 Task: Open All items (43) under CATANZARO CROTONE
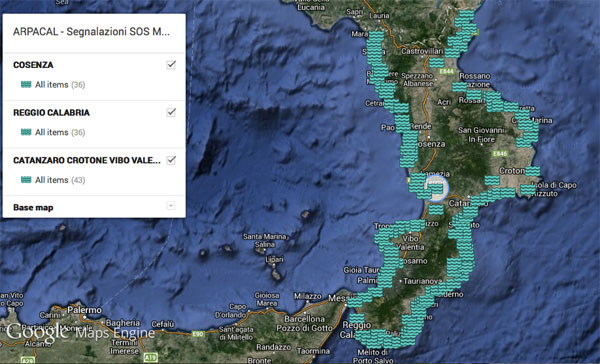point(60,180)
